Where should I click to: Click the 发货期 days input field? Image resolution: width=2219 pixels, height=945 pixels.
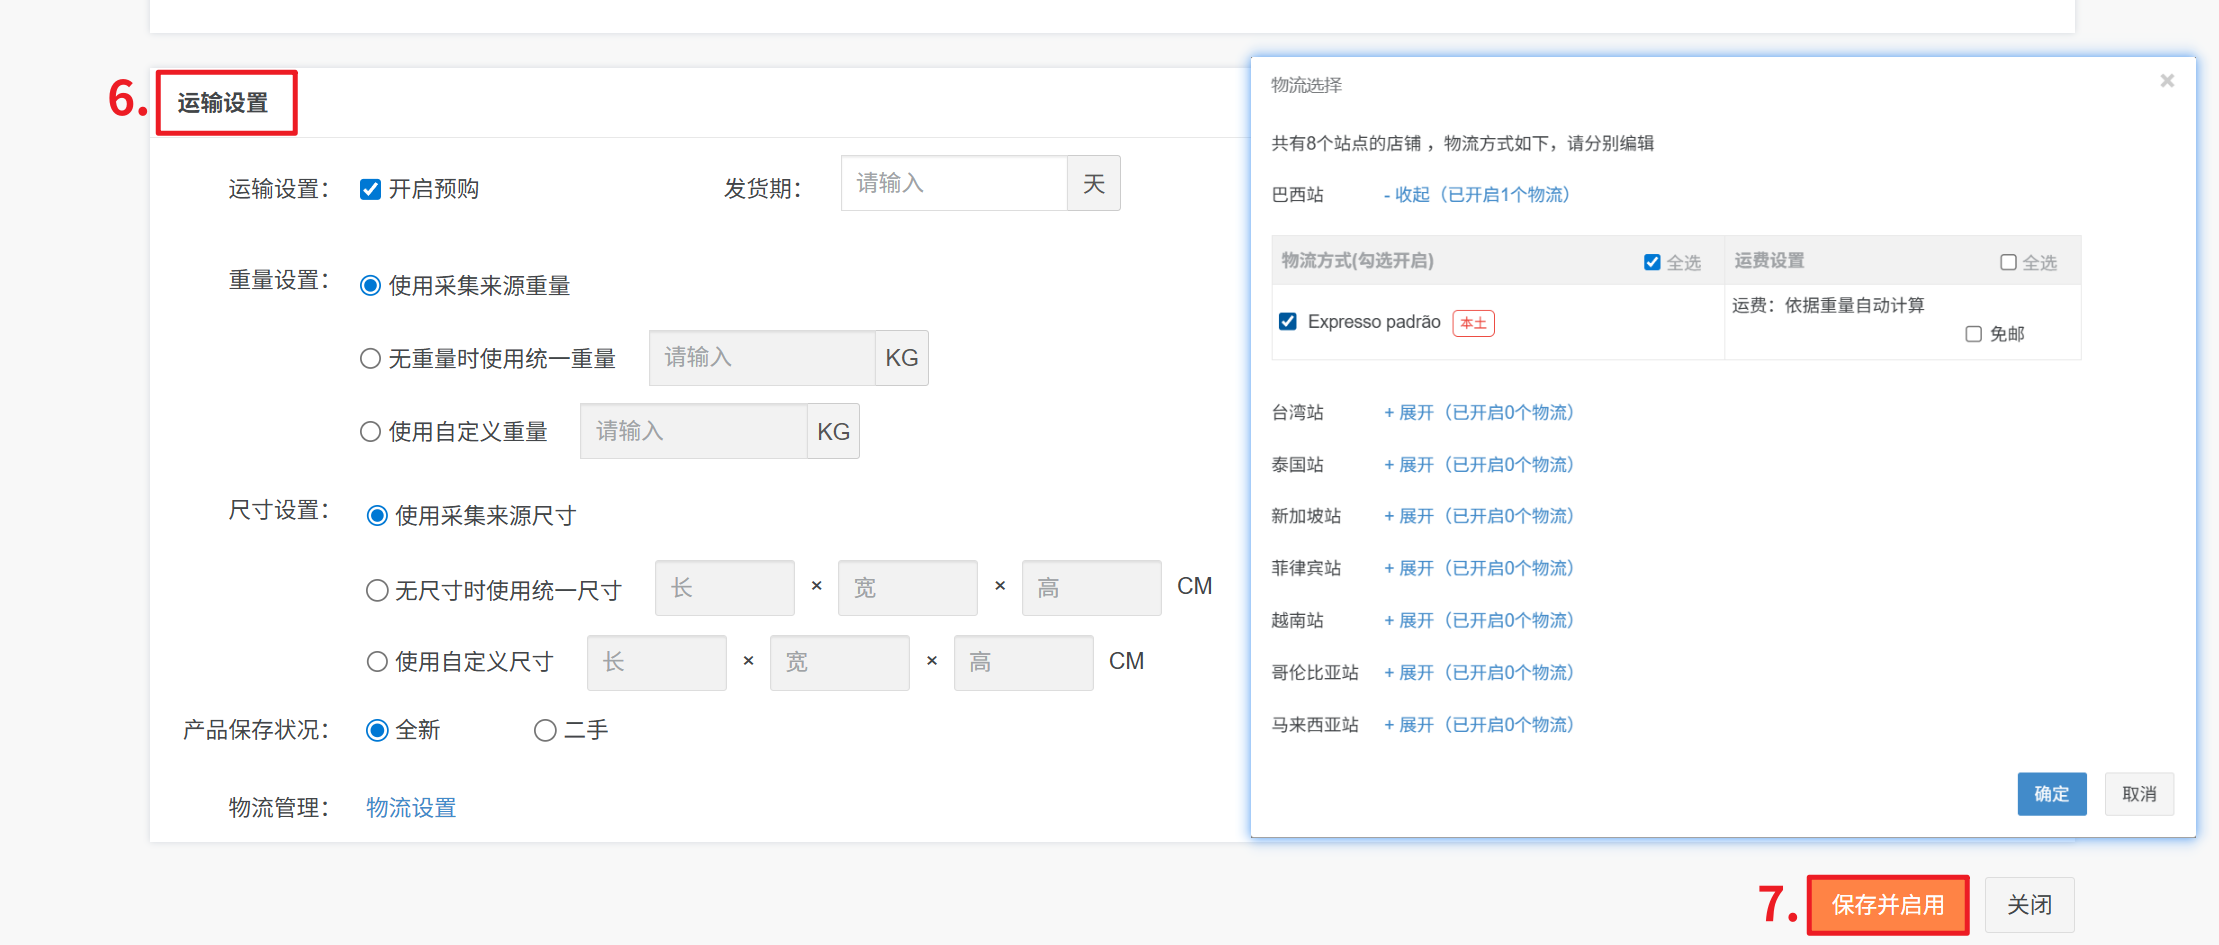click(953, 184)
